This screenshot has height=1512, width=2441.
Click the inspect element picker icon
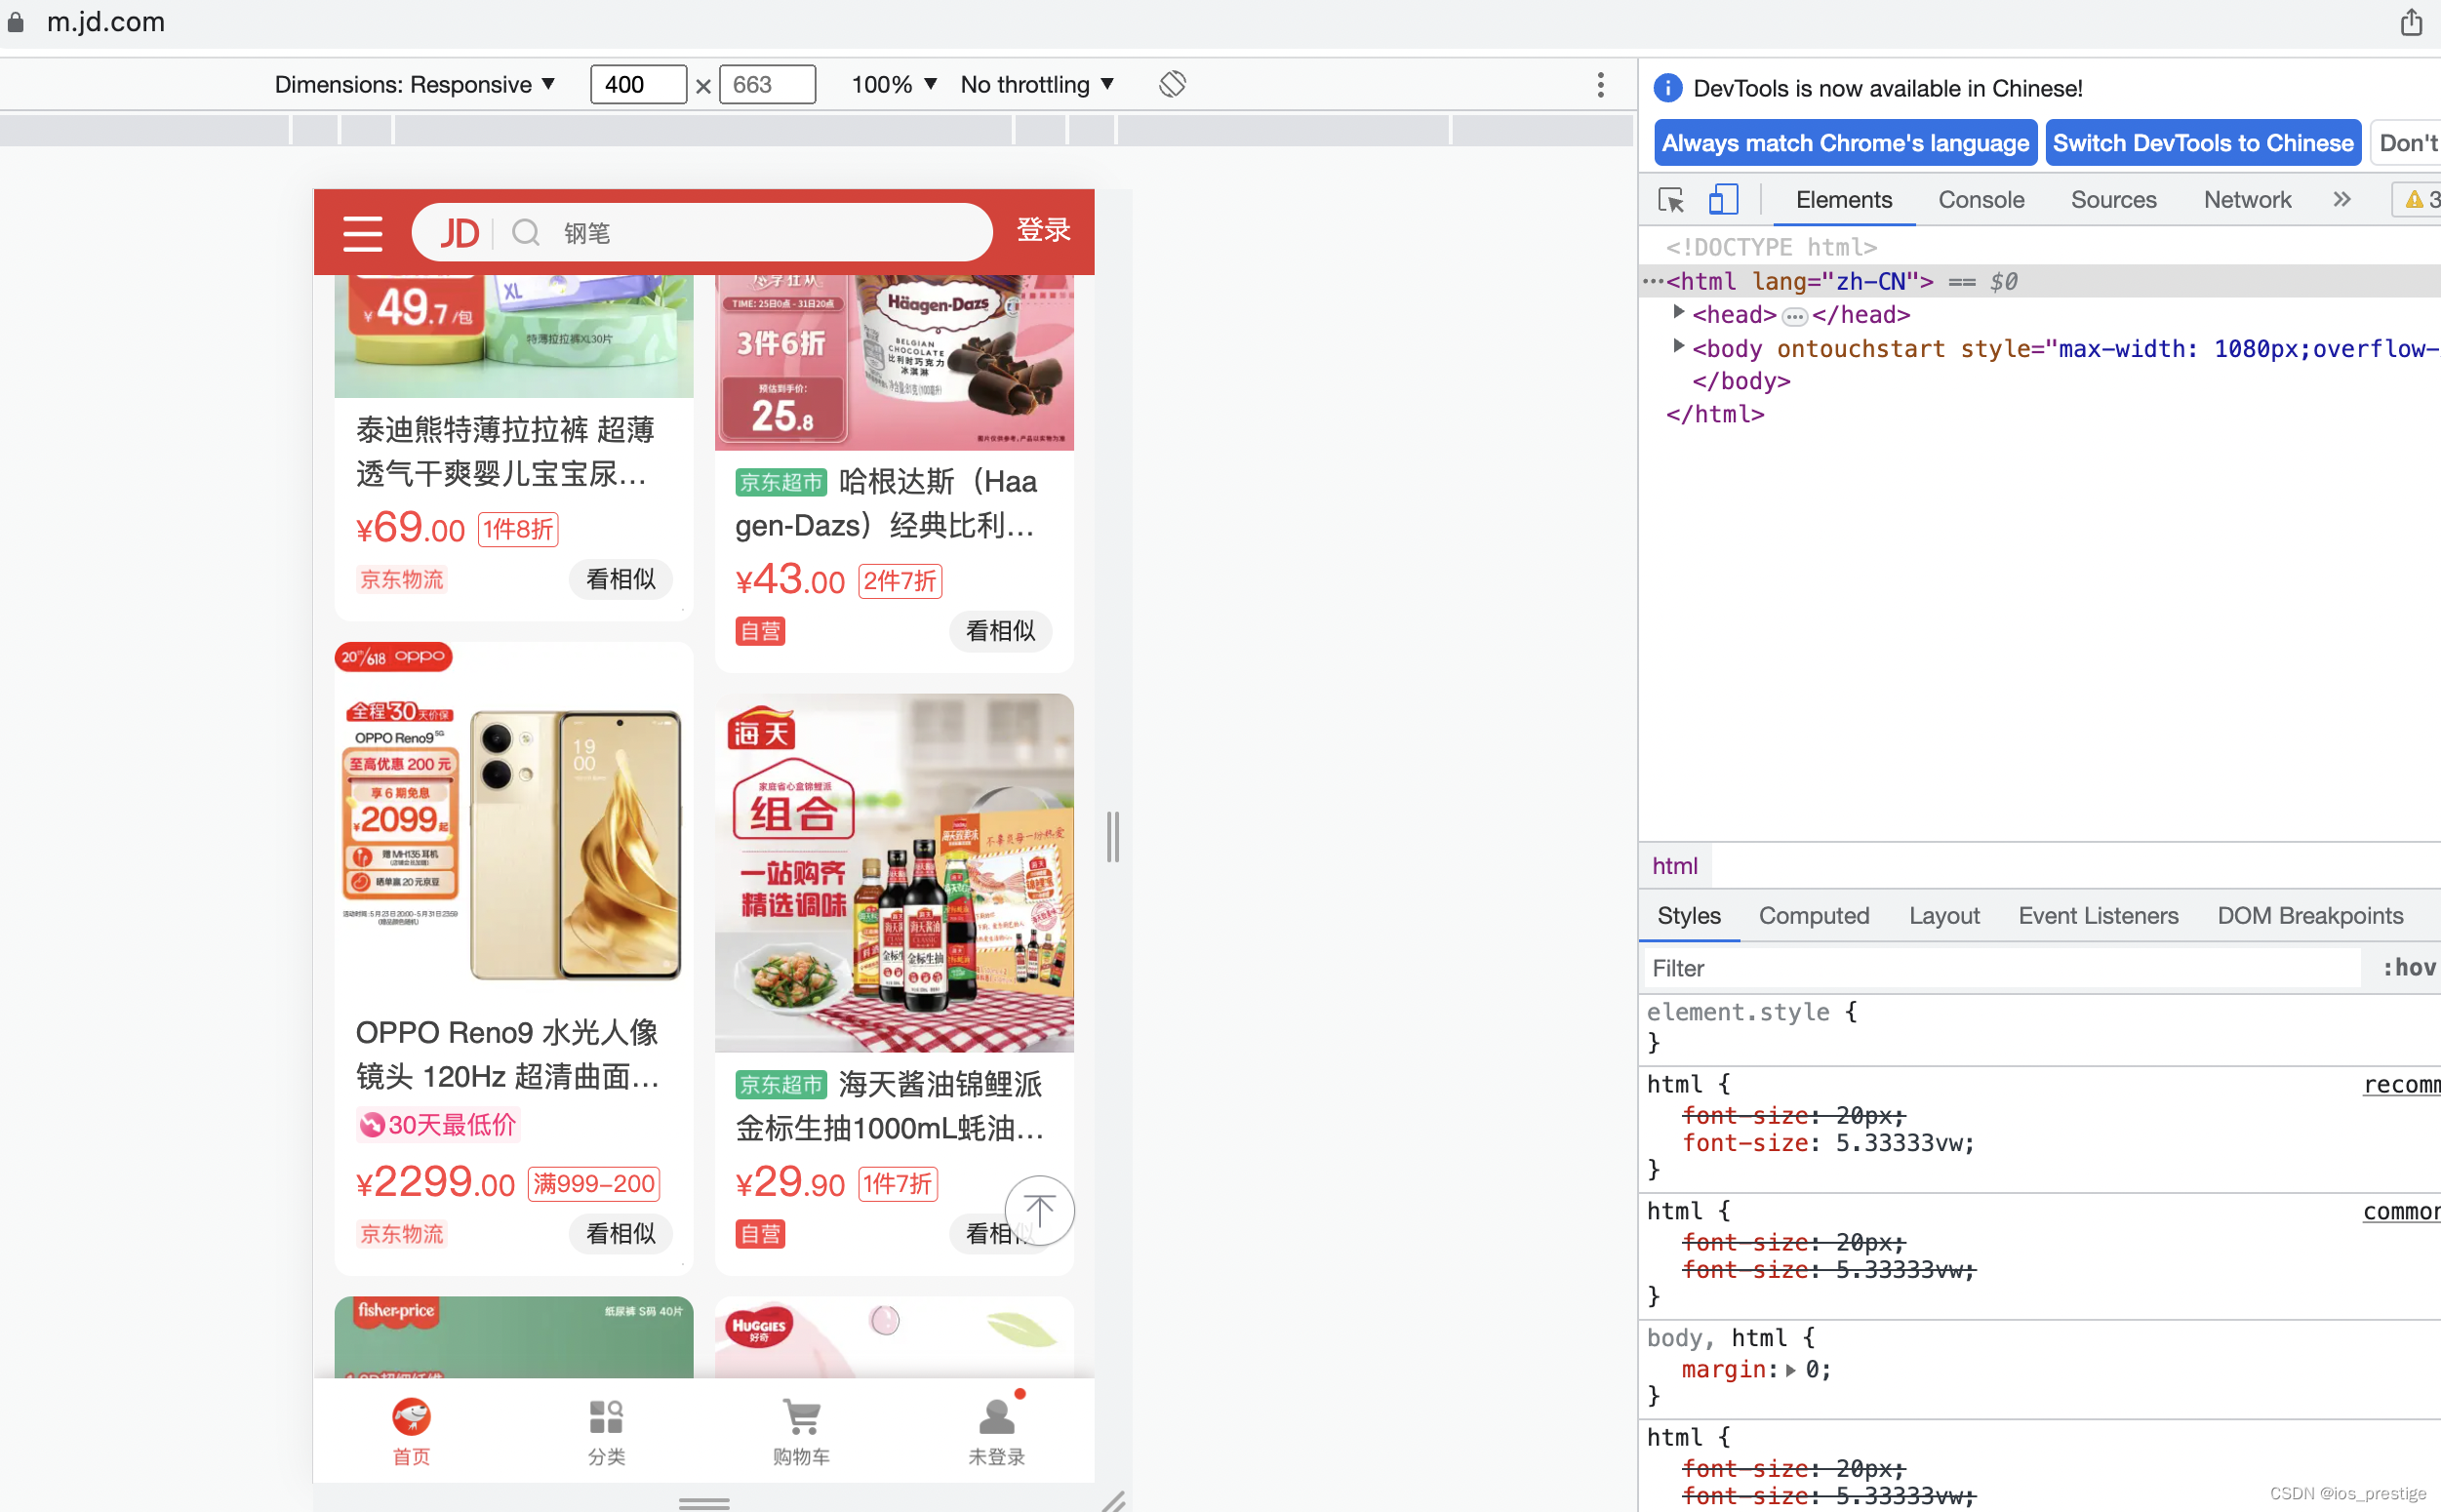[x=1670, y=200]
